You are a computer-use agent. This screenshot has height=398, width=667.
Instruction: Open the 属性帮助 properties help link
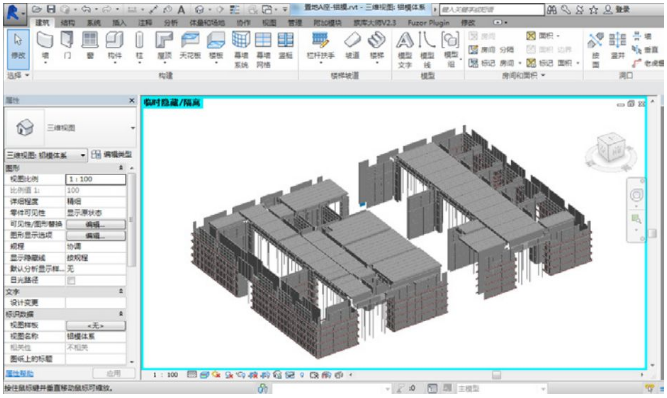point(19,373)
